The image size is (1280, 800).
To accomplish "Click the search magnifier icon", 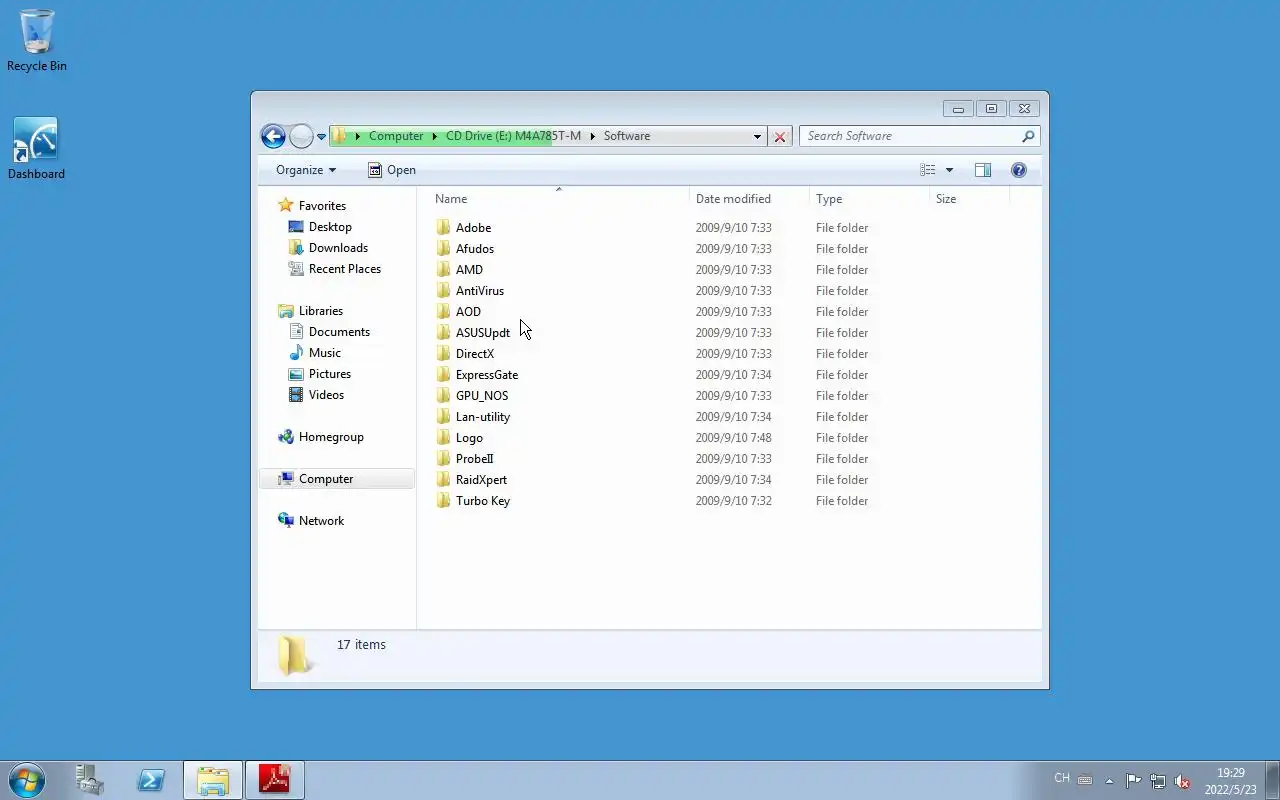I will pos(1028,136).
